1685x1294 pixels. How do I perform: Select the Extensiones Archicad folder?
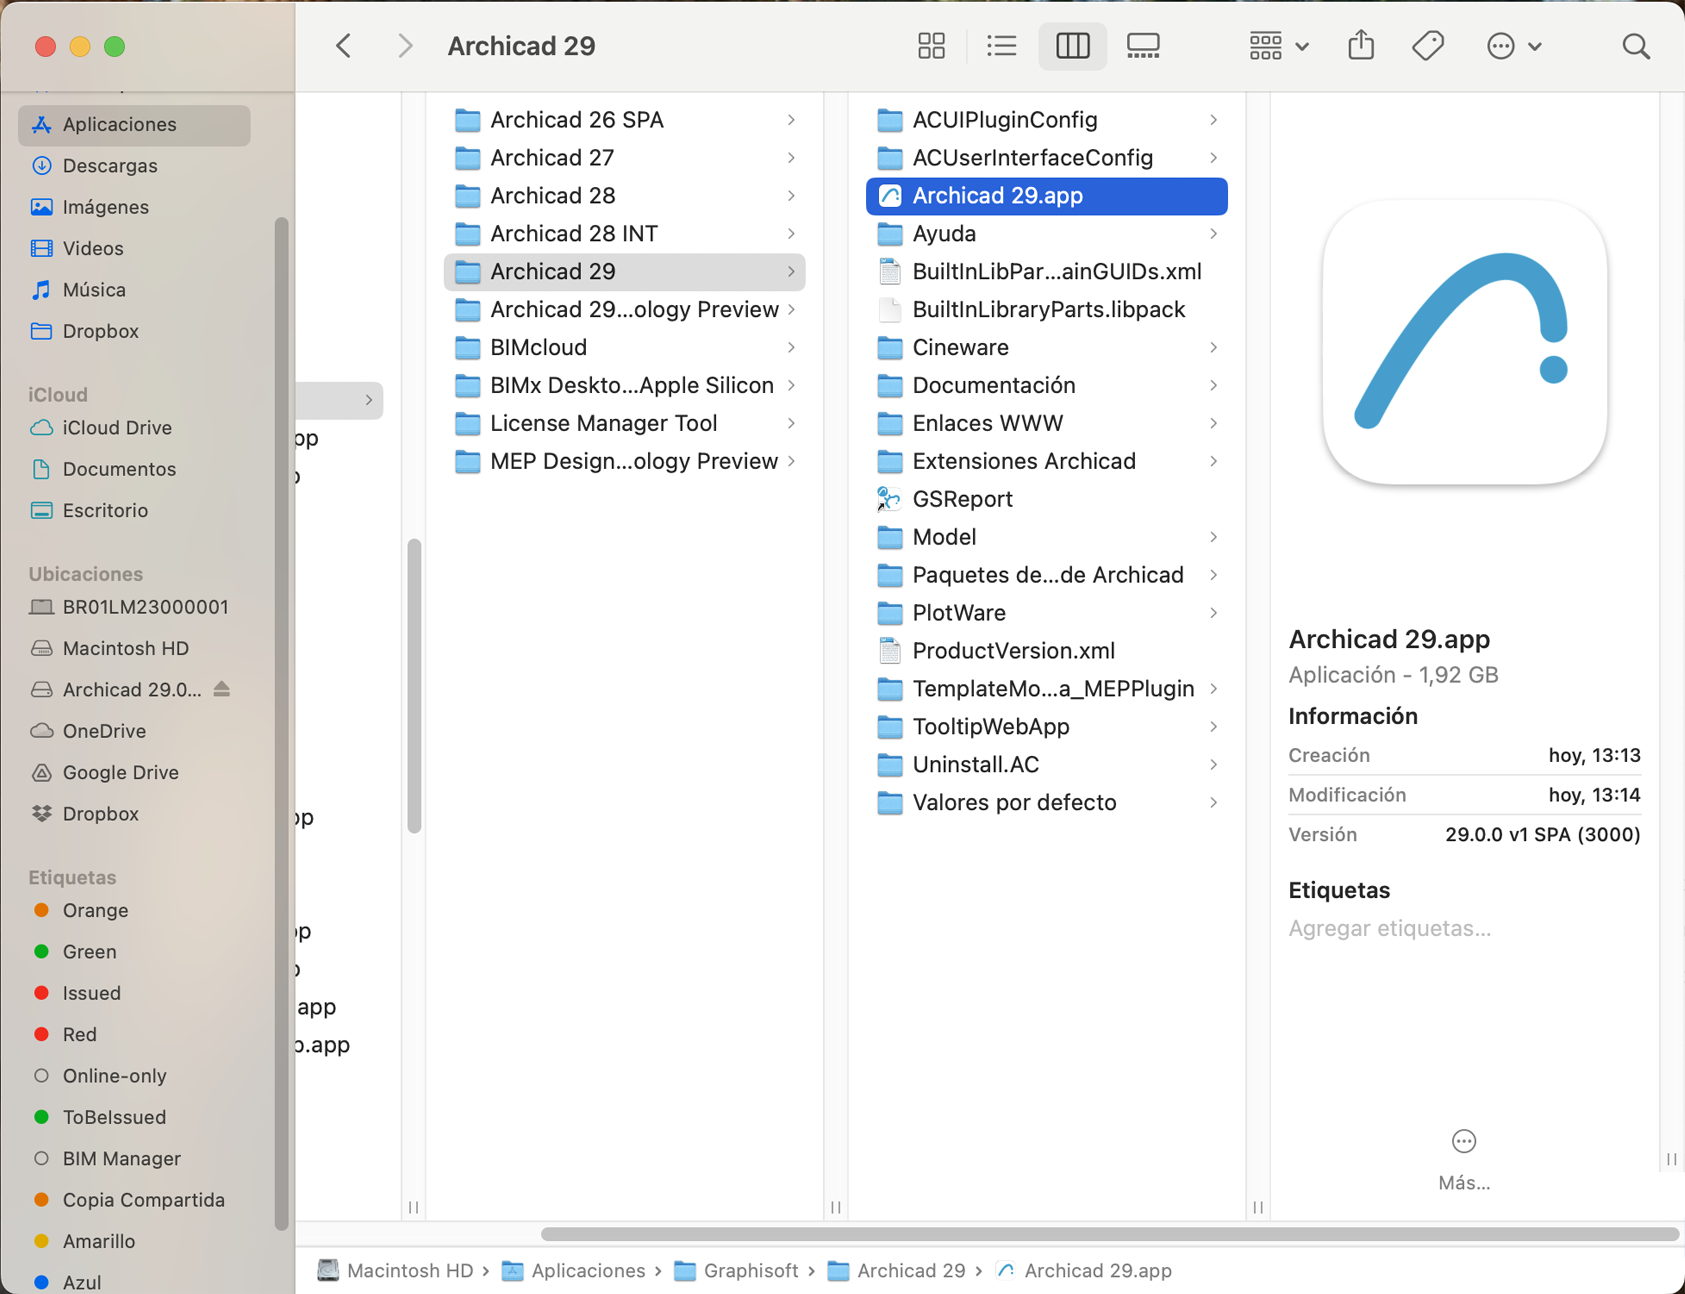pyautogui.click(x=1046, y=462)
